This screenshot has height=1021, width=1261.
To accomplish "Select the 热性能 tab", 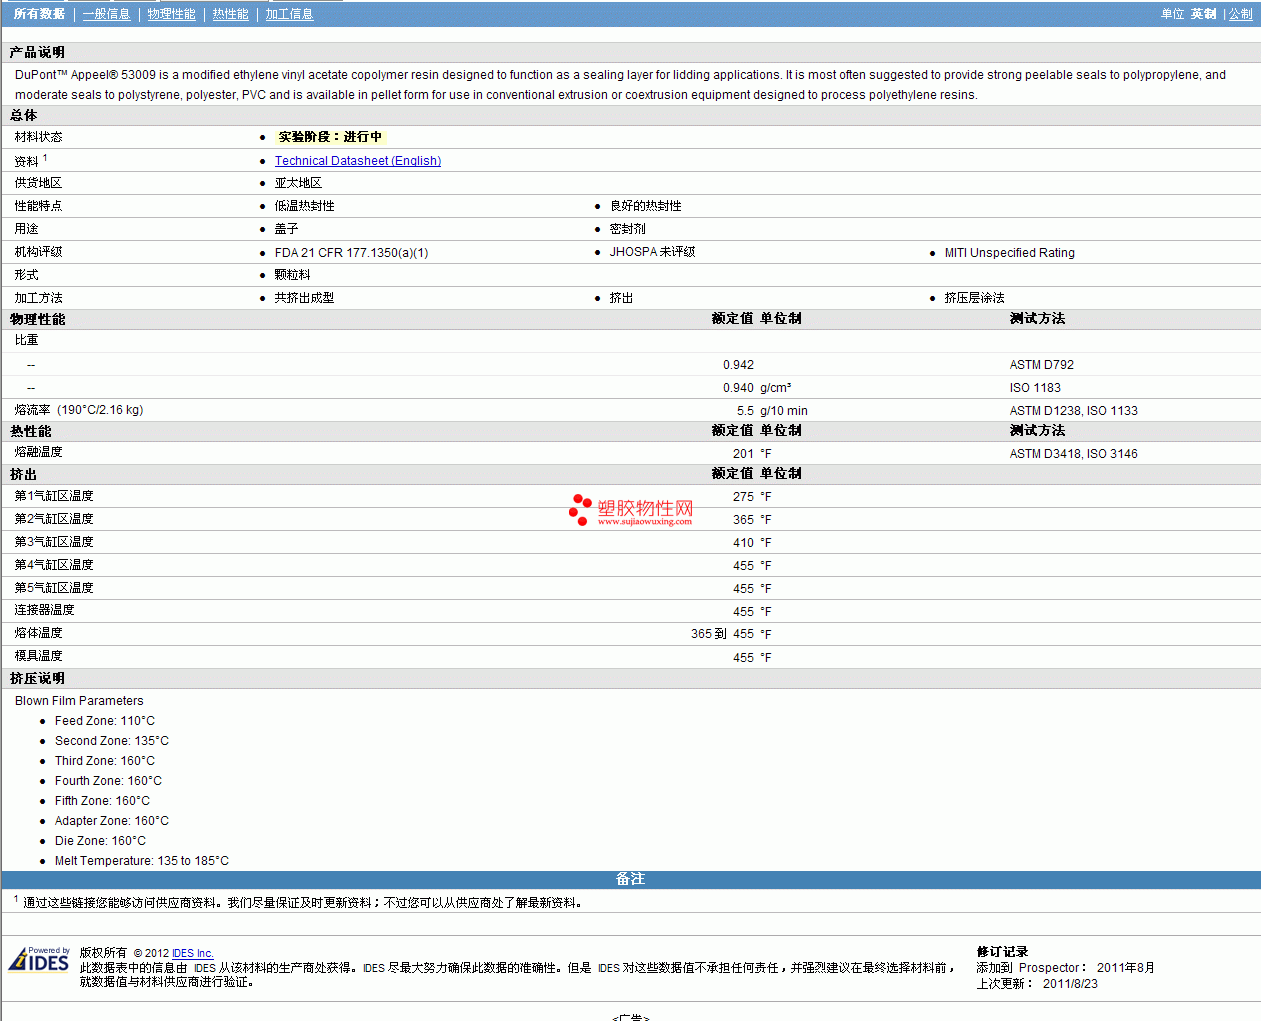I will pyautogui.click(x=230, y=14).
